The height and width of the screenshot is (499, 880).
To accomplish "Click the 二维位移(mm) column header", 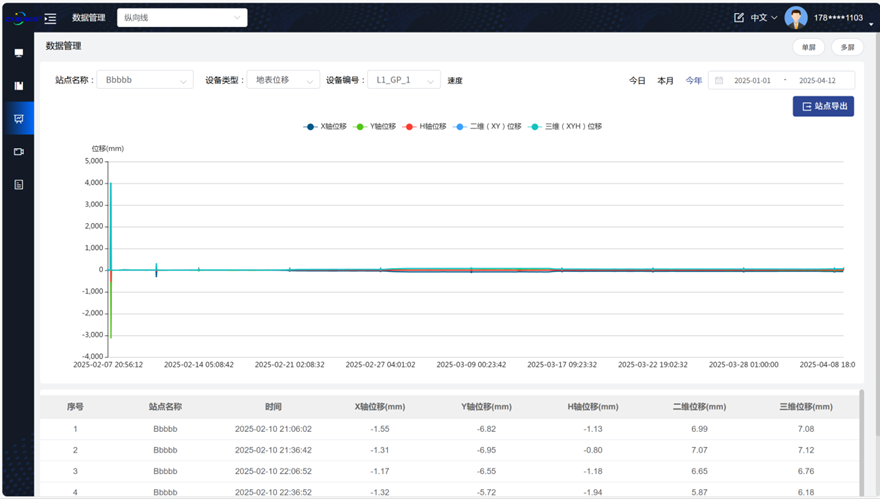I will point(699,406).
